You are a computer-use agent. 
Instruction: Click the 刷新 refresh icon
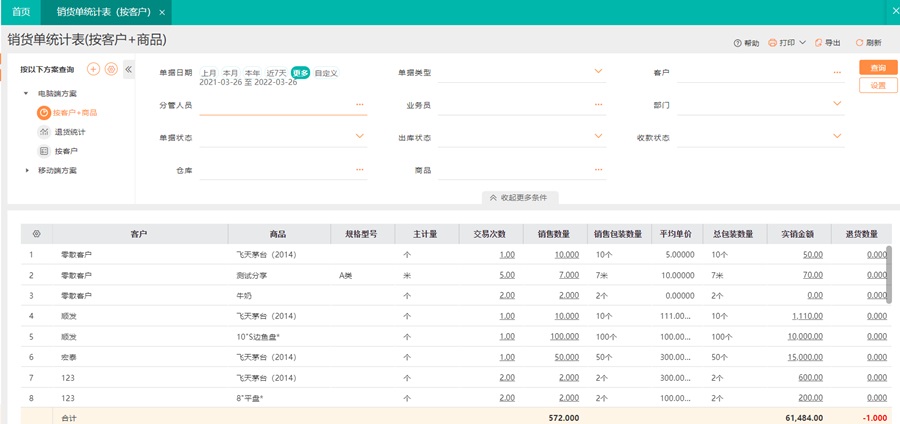coord(859,43)
